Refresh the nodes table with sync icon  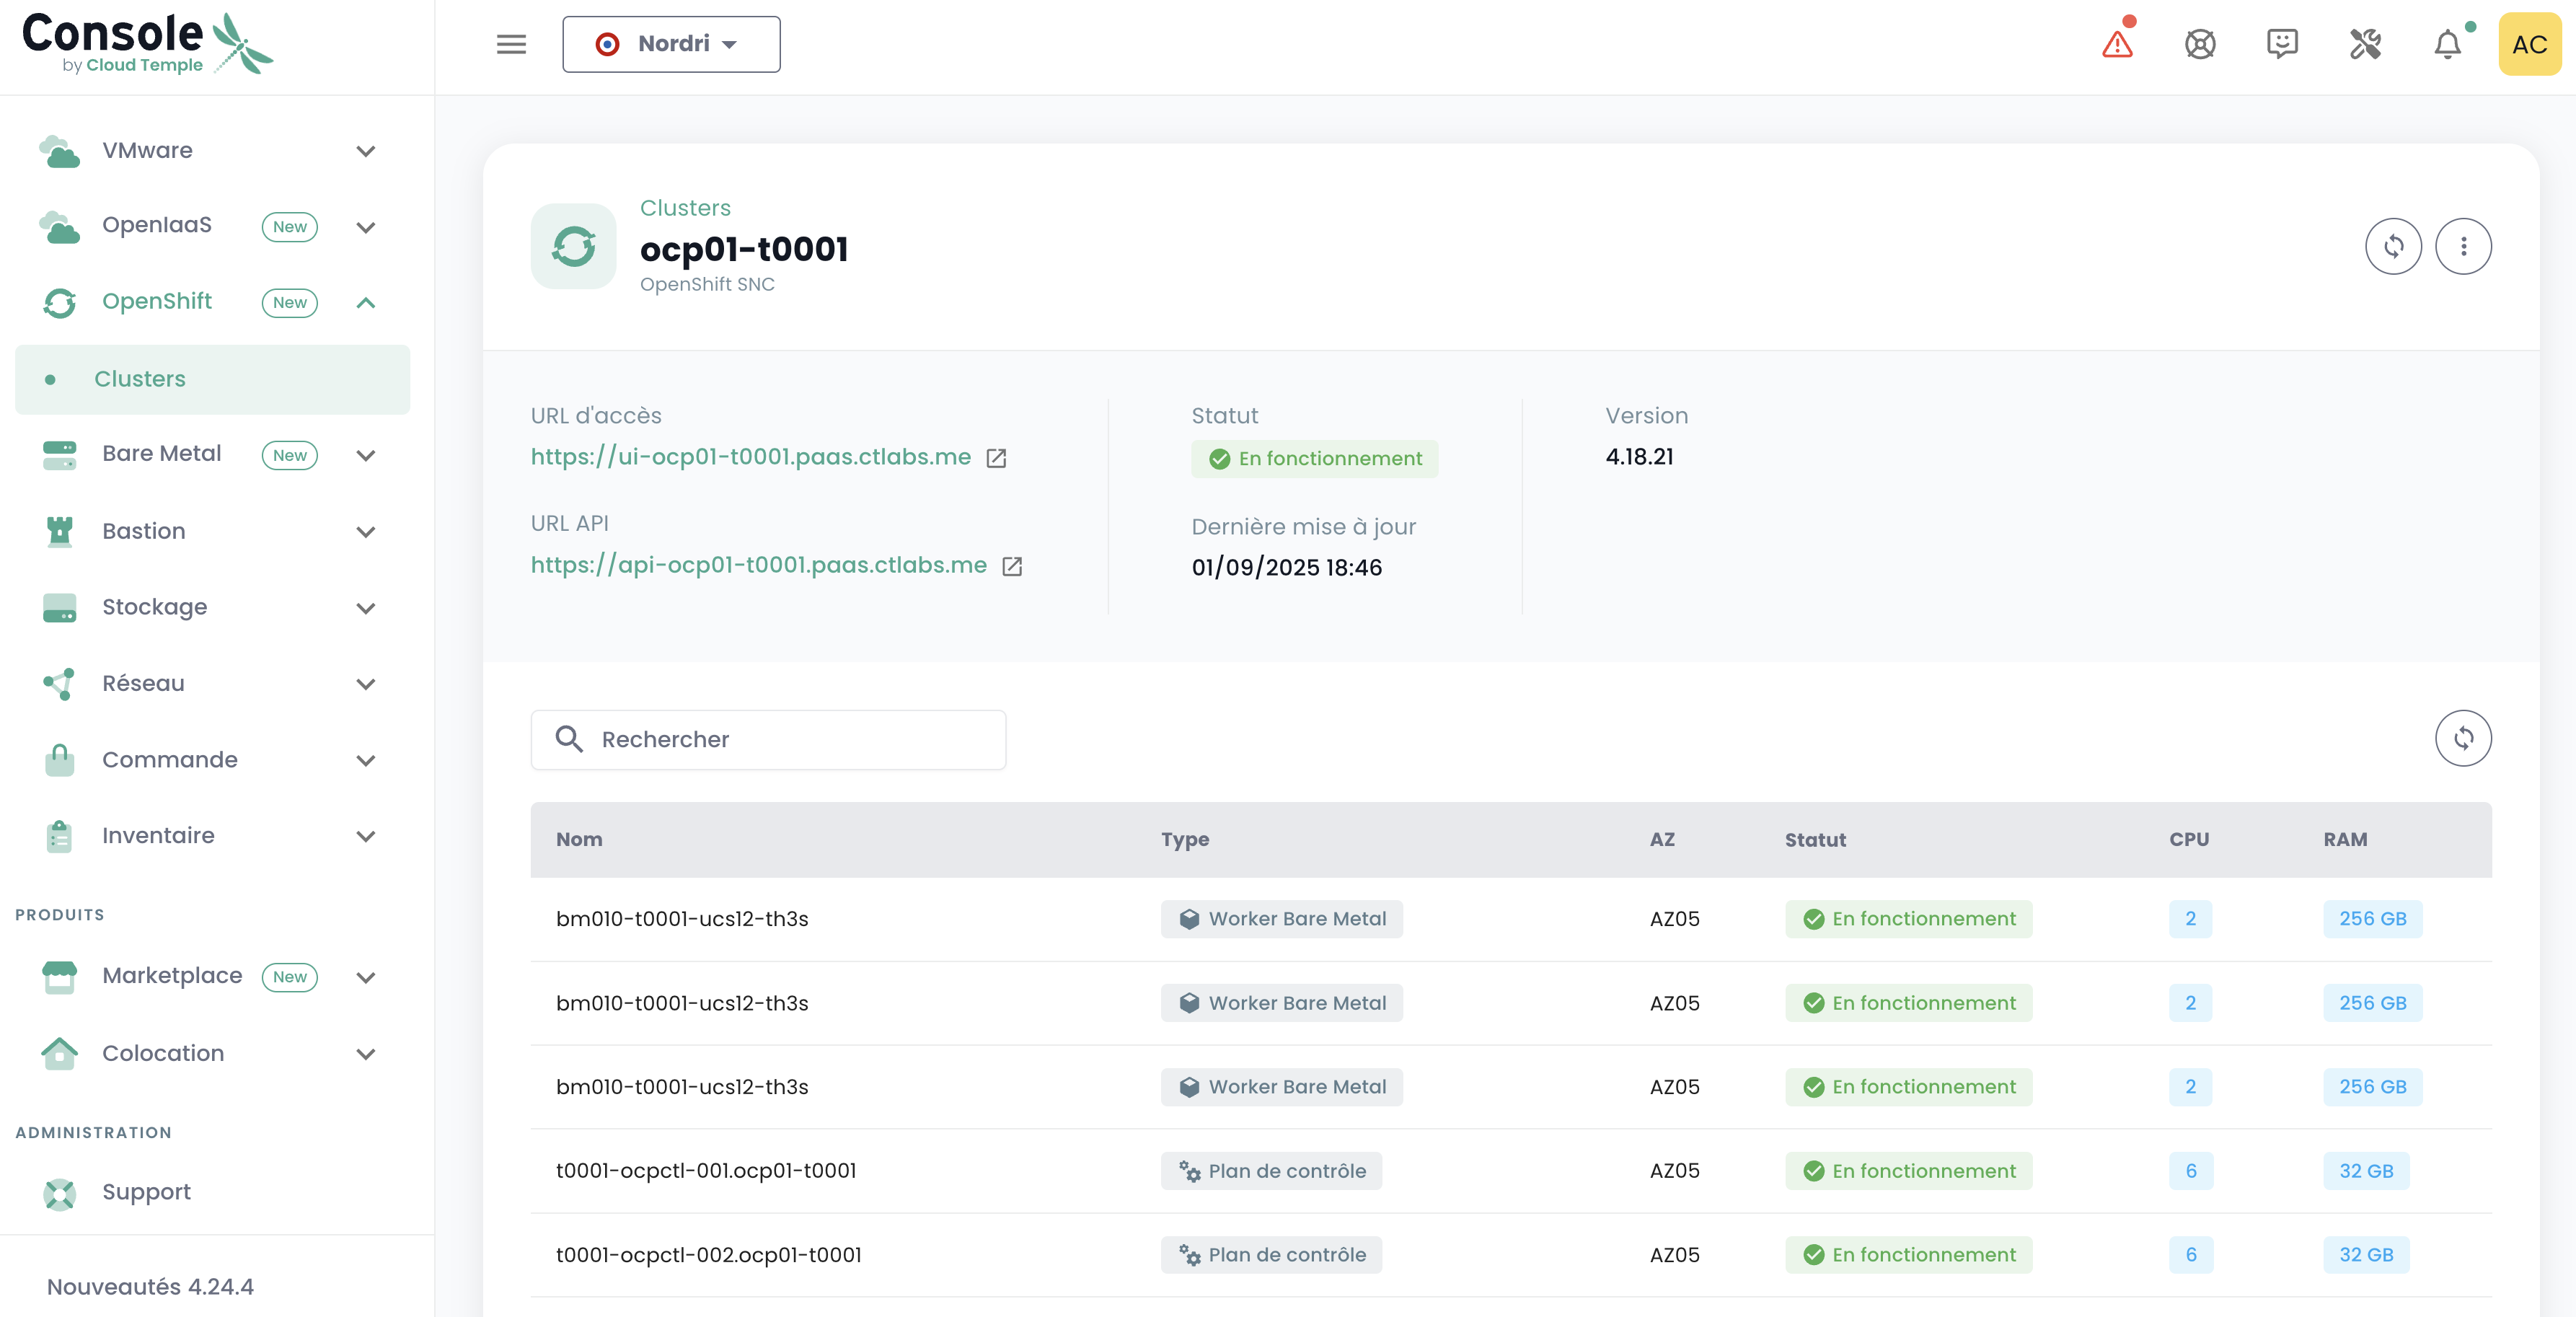pyautogui.click(x=2463, y=738)
